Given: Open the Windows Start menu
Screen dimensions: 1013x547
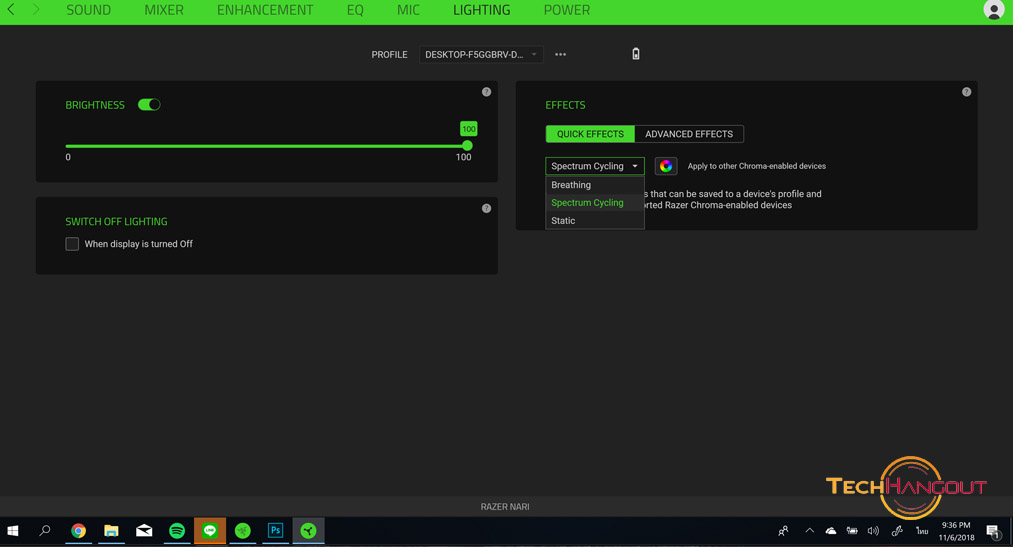Looking at the screenshot, I should 12,531.
